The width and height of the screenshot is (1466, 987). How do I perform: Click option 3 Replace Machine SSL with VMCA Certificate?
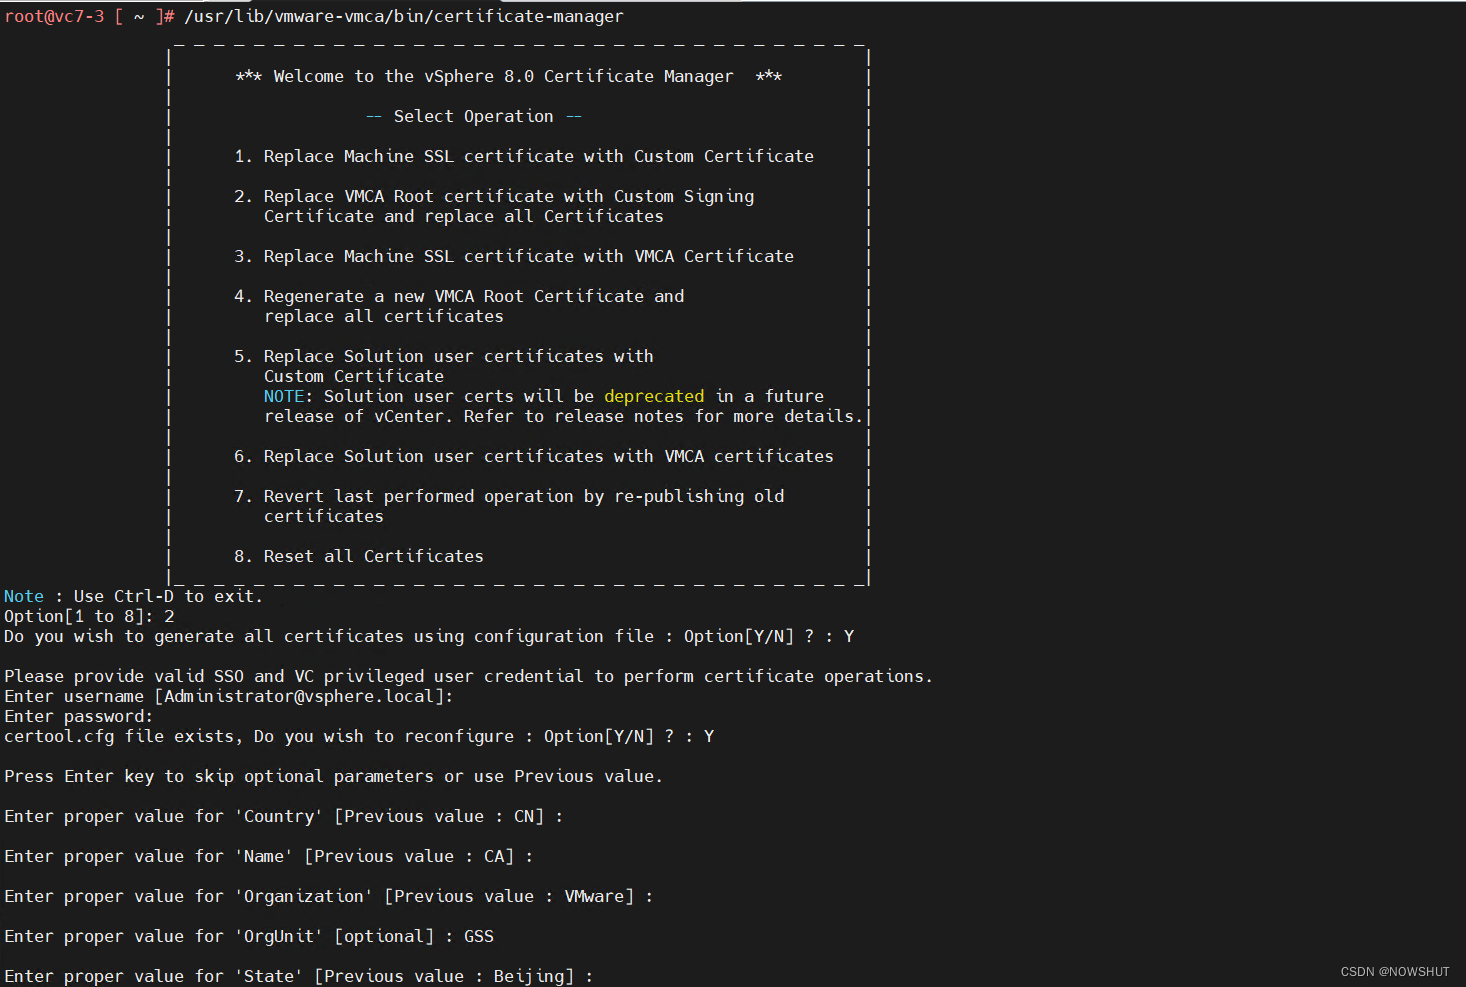514,256
